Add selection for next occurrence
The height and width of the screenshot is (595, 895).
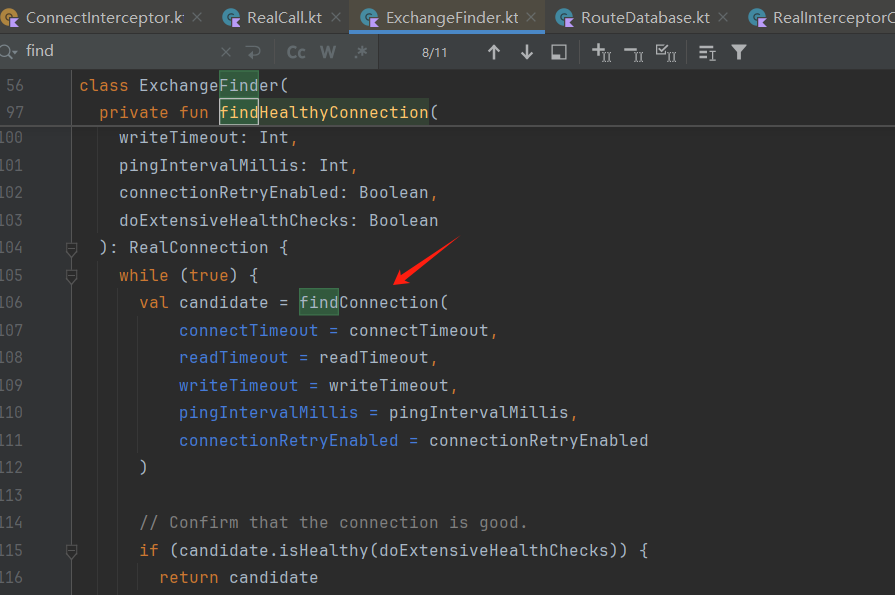602,53
